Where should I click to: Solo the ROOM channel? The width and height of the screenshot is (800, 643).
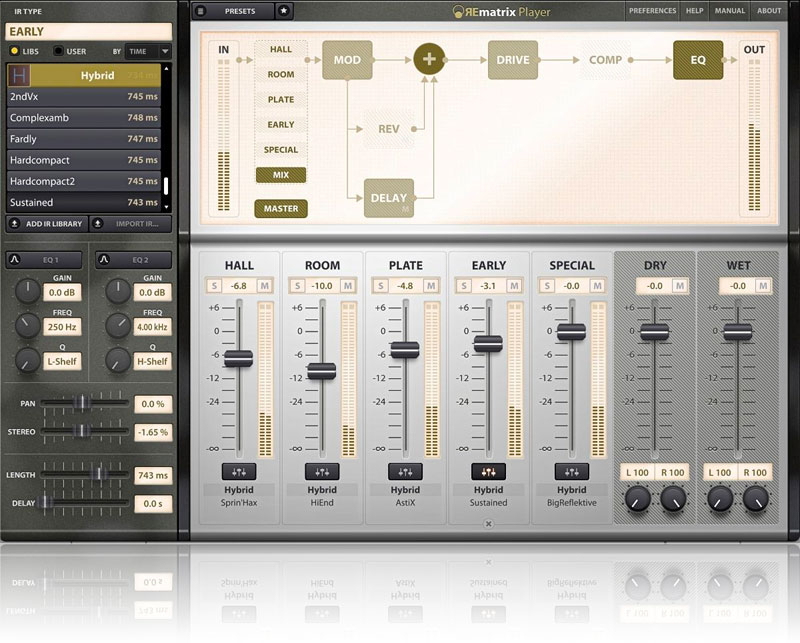click(x=296, y=286)
